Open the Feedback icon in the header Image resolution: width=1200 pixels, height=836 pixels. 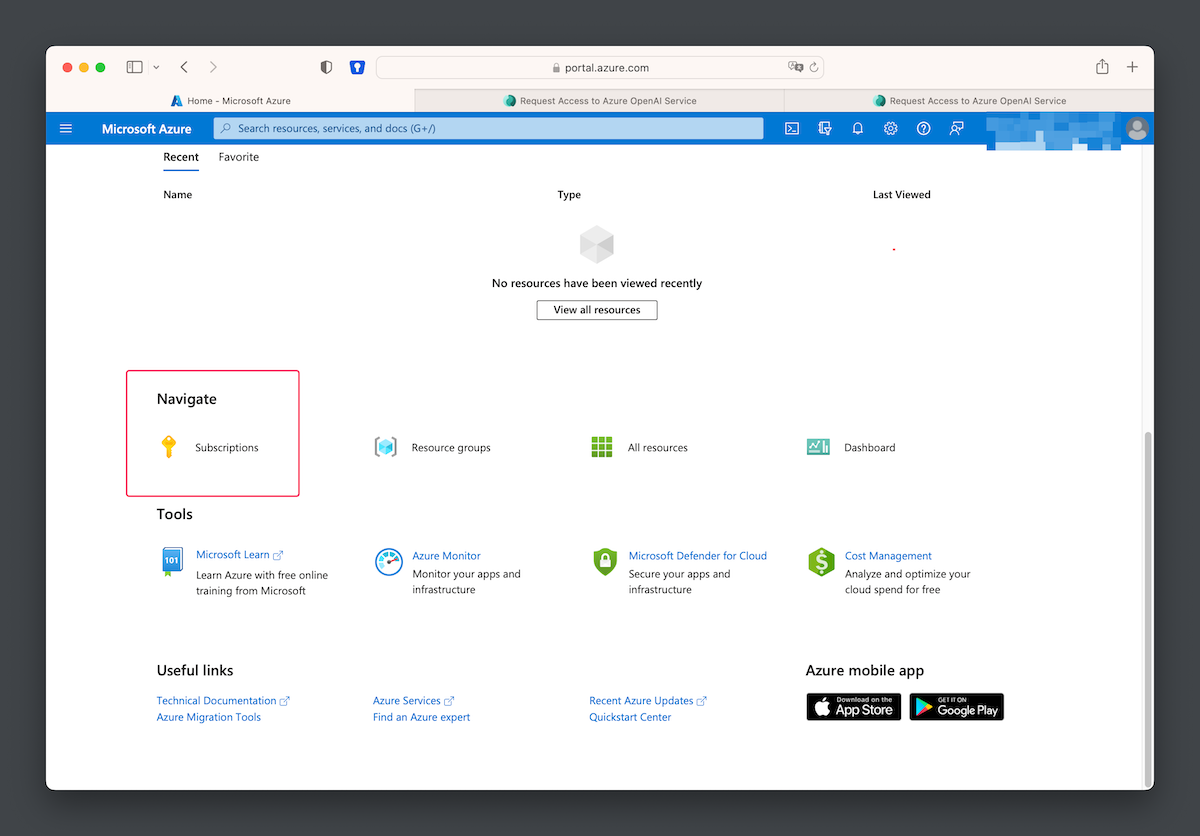click(x=957, y=129)
